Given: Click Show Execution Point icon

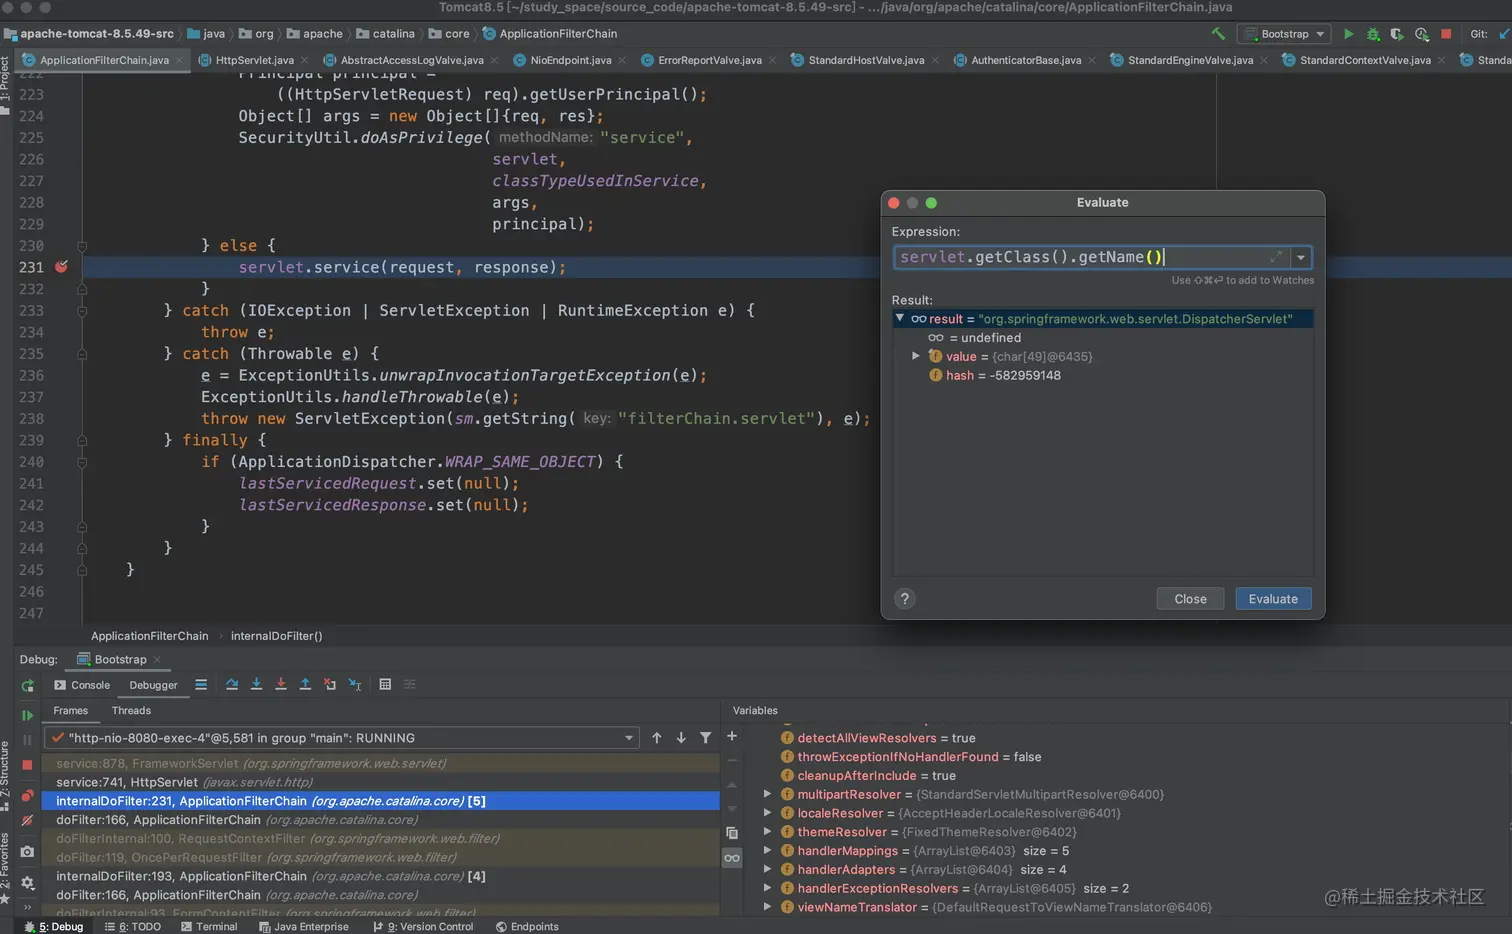Looking at the screenshot, I should (x=201, y=685).
